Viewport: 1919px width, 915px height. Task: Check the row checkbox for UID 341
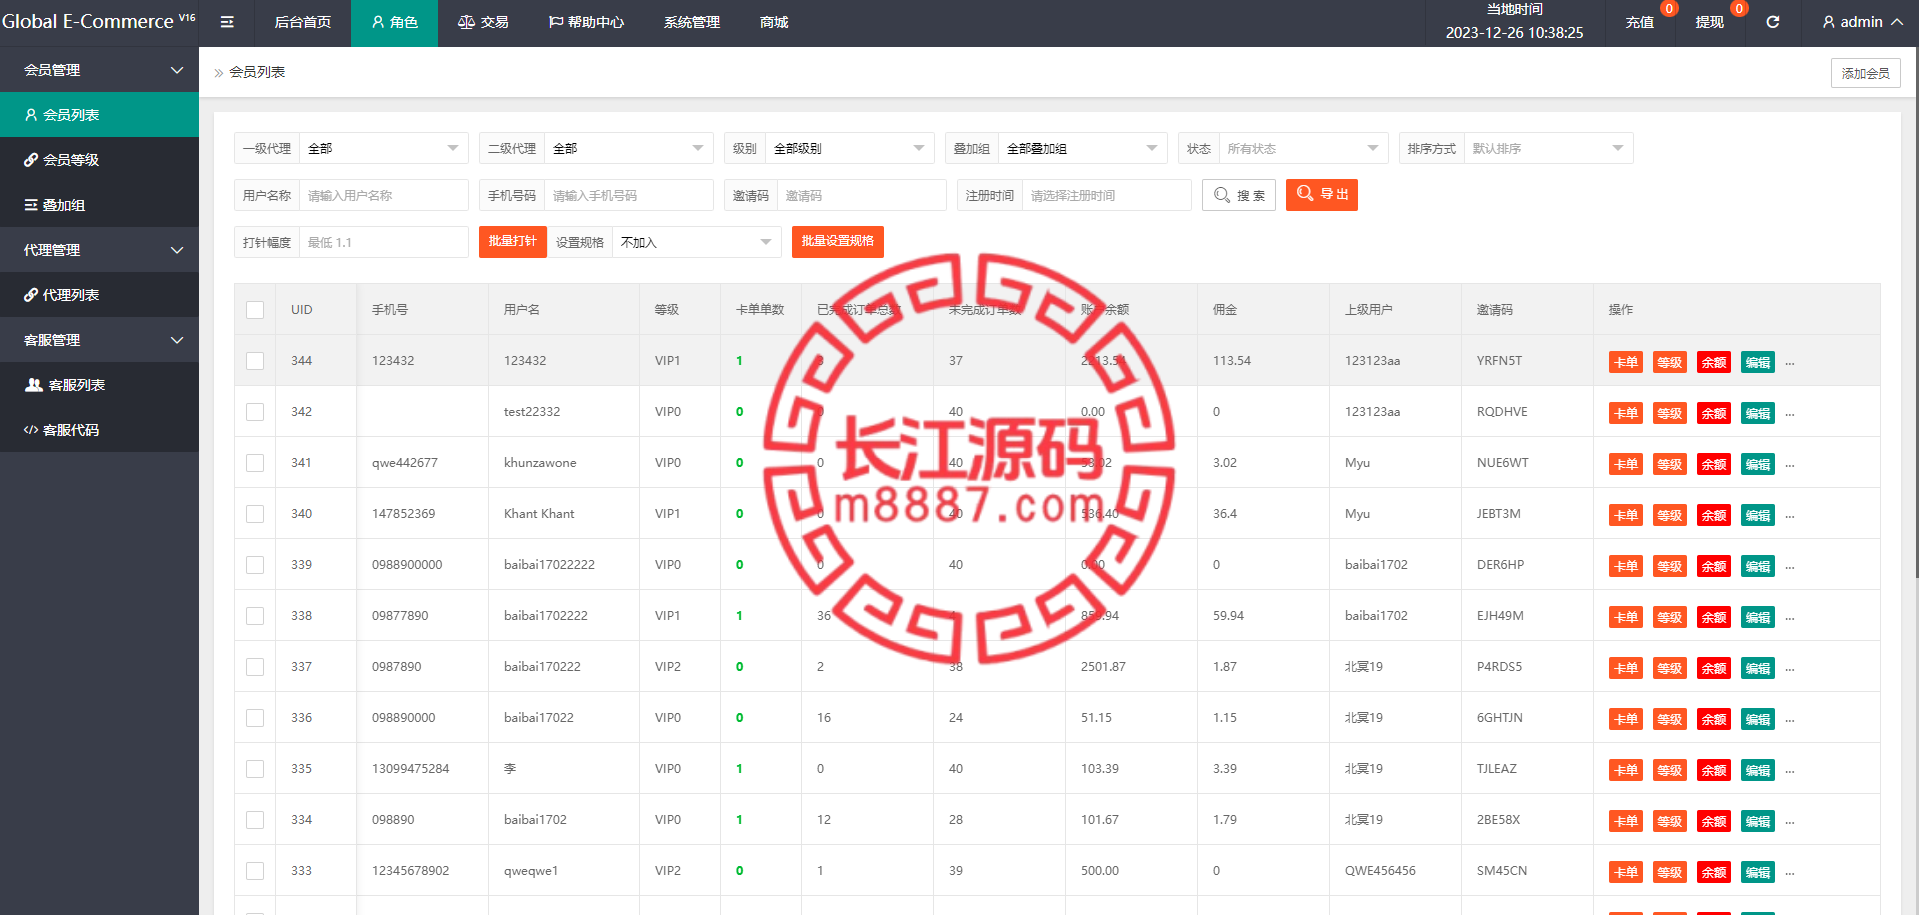pos(255,463)
